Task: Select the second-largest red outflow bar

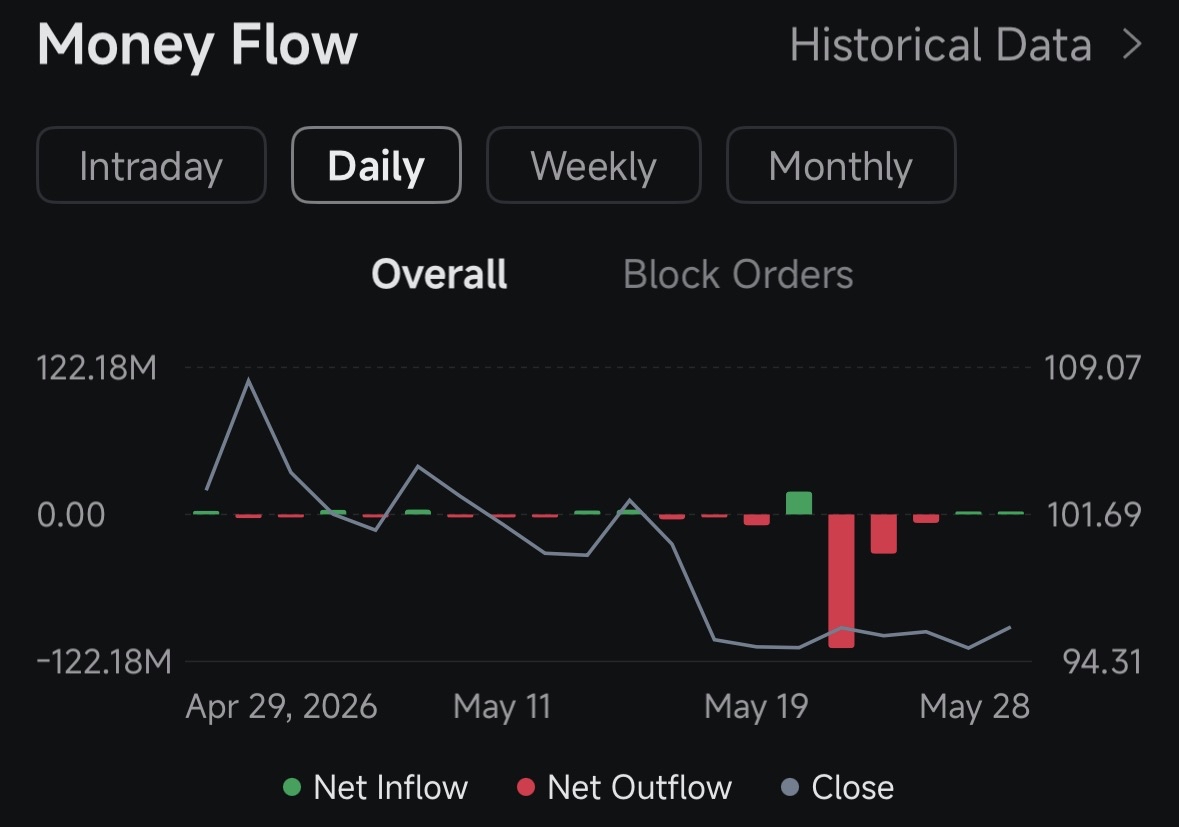Action: pos(883,534)
